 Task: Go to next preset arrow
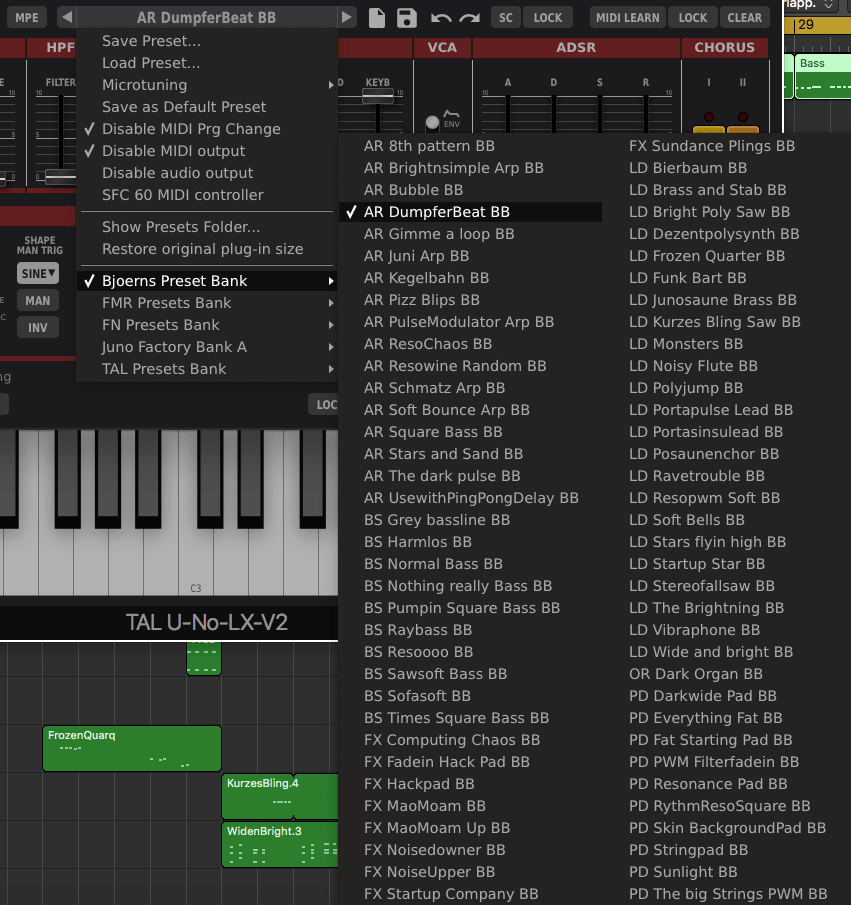346,17
